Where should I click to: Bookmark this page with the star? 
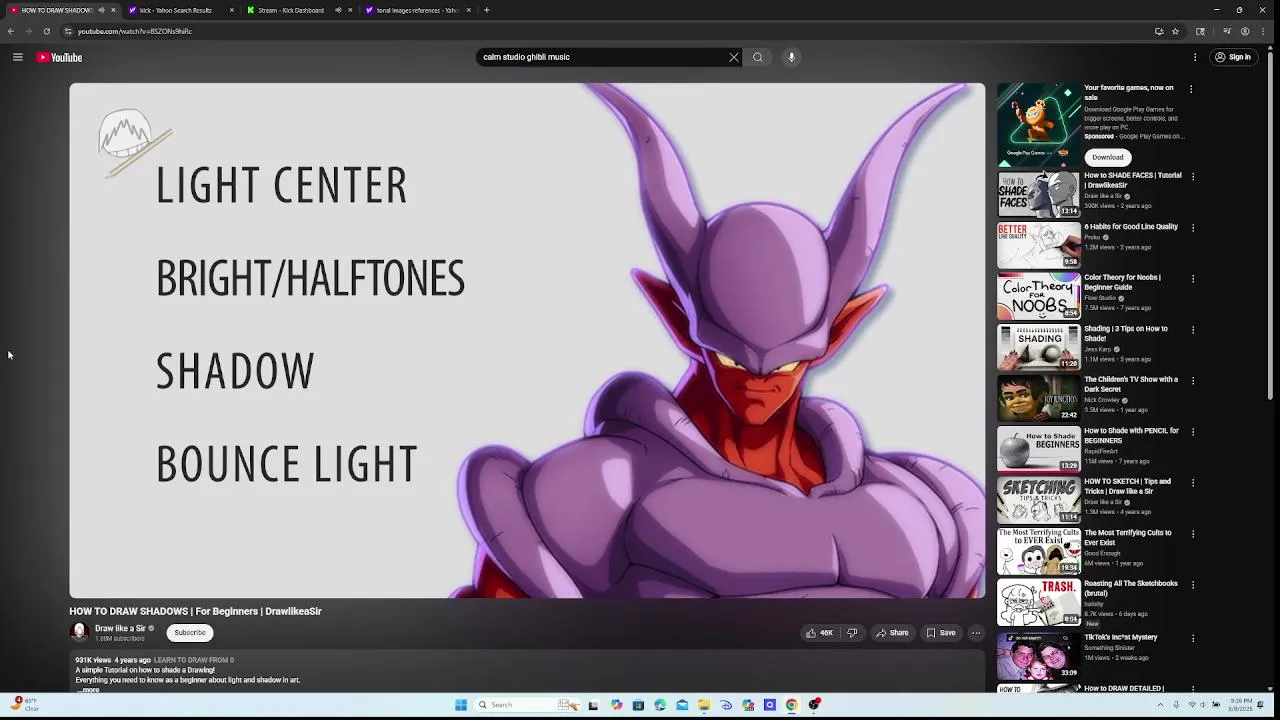[x=1175, y=31]
